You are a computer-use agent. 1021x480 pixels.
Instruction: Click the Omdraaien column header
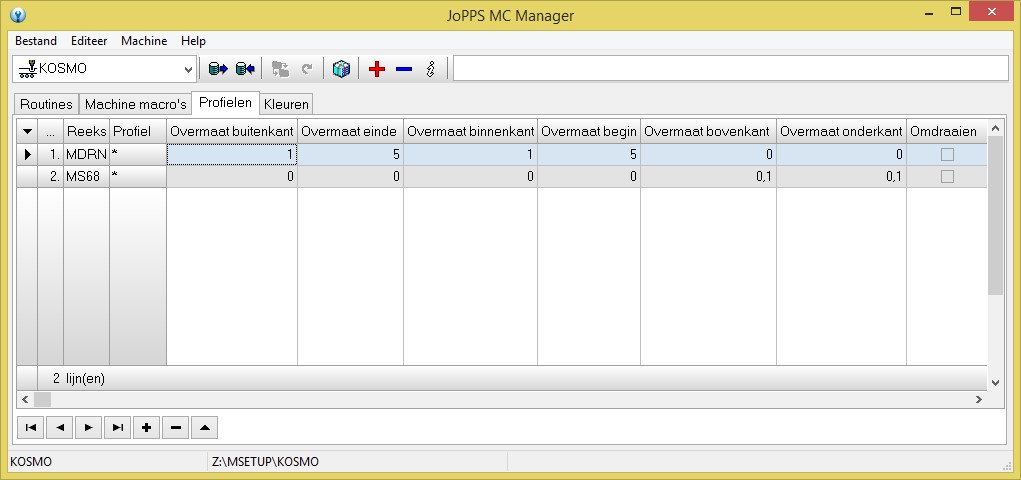[x=947, y=132]
